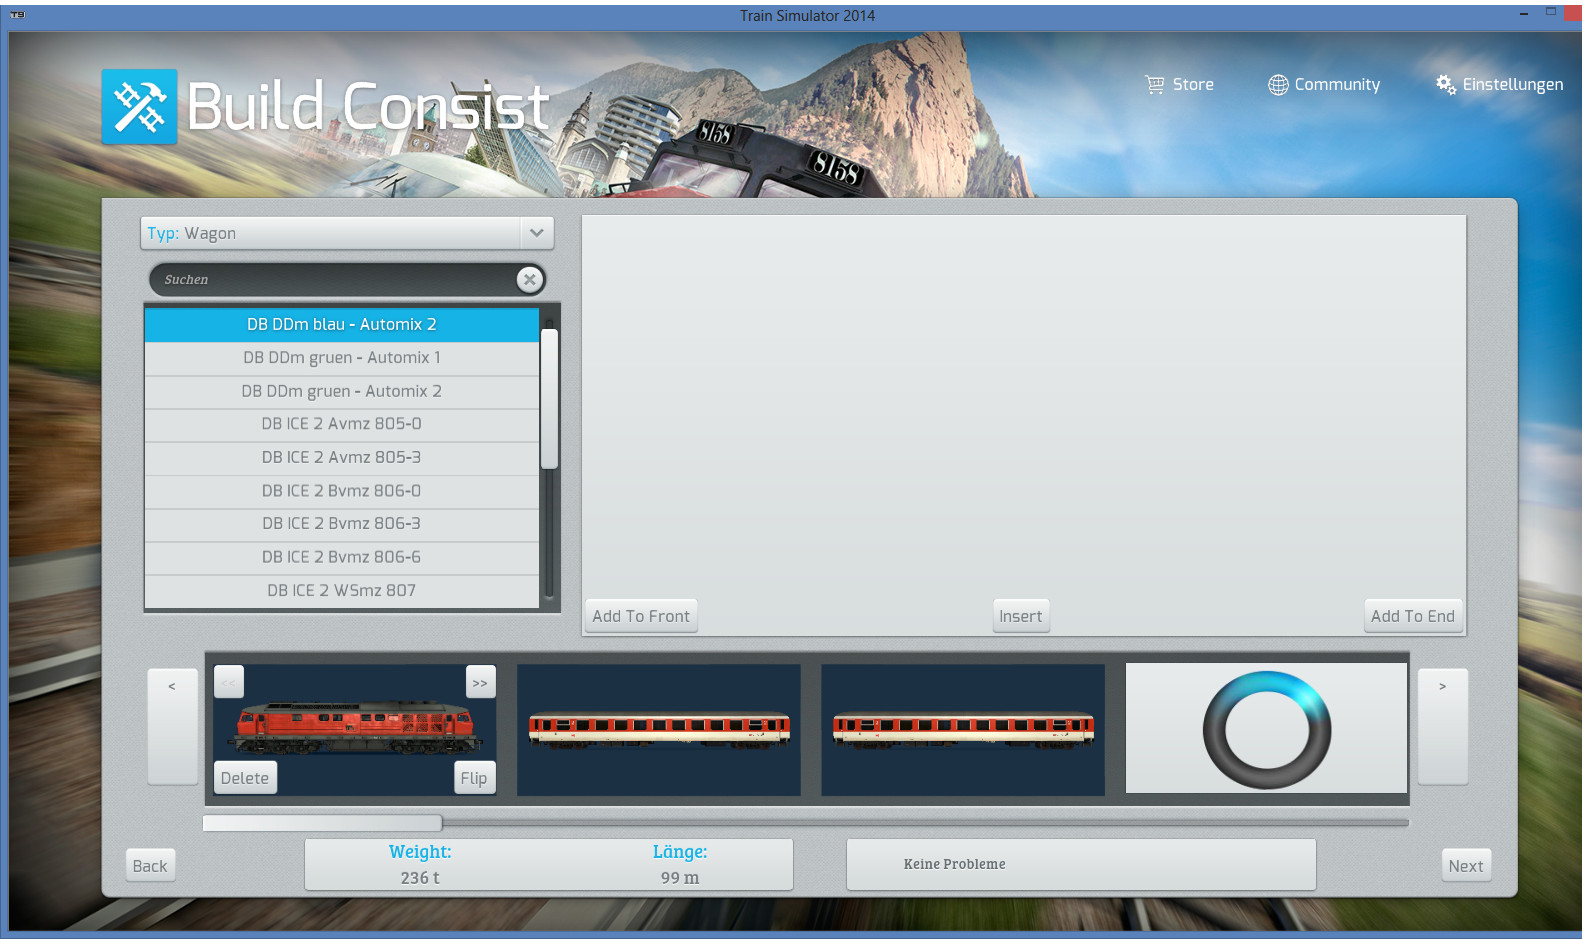Open Einstellungen gear icon
Viewport: 1587px width, 939px height.
[1446, 85]
